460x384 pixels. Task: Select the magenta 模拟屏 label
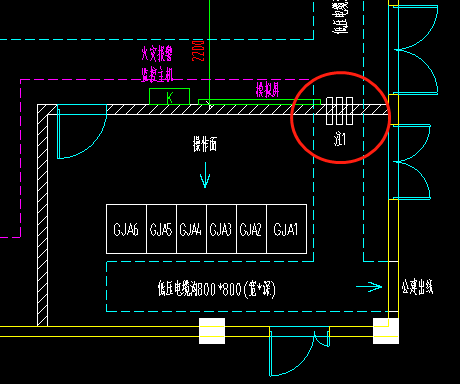267,89
